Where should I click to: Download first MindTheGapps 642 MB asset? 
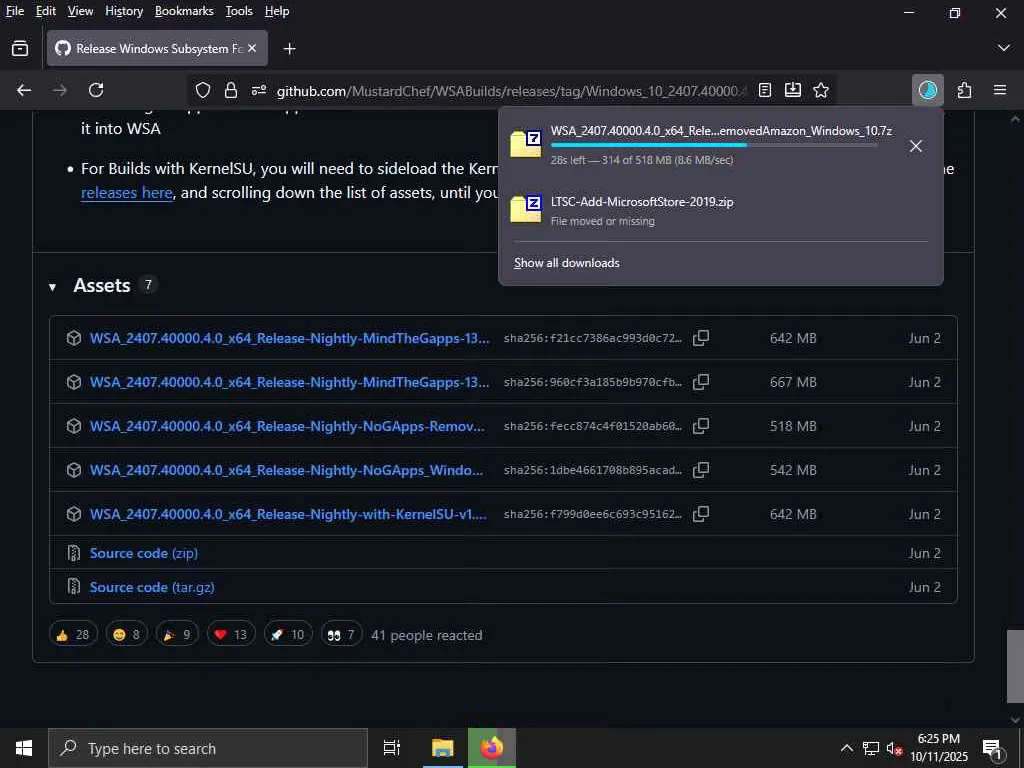289,338
